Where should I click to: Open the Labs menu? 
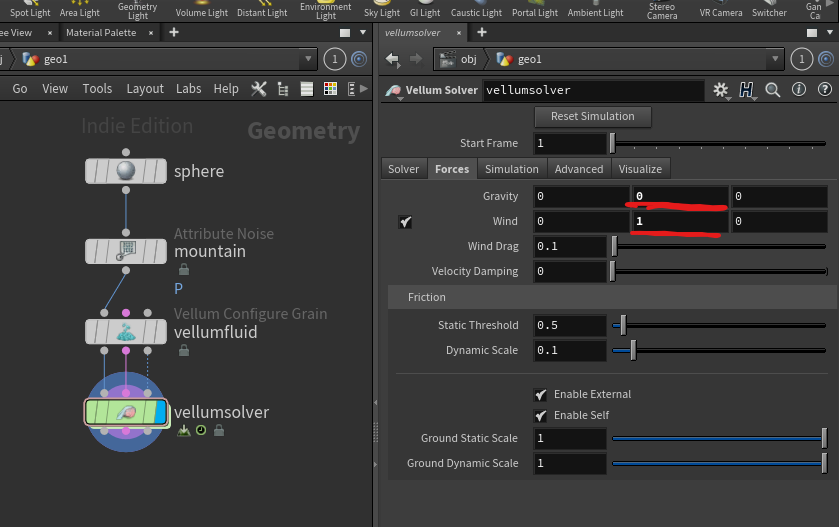pos(188,89)
